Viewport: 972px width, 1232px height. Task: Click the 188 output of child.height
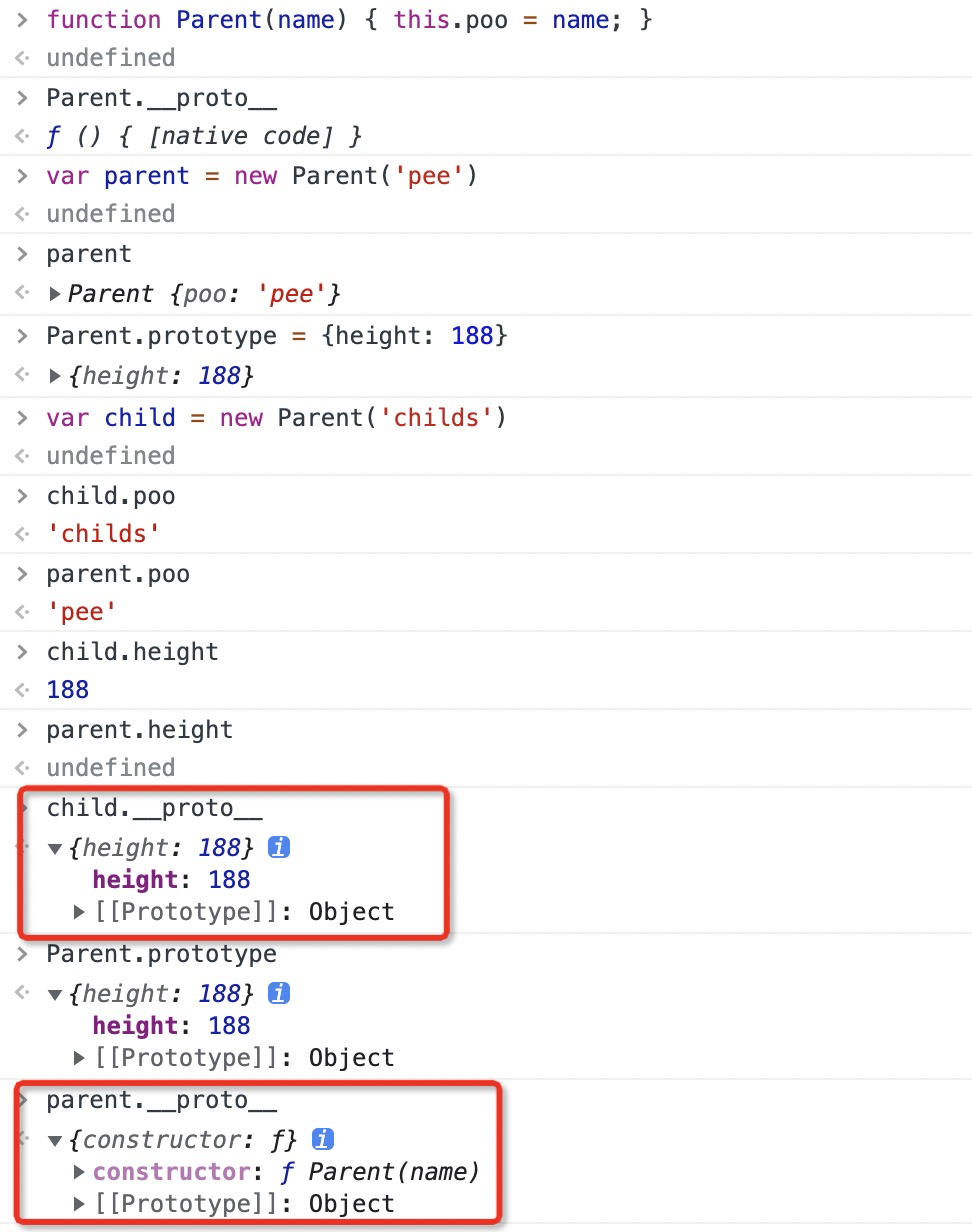(x=68, y=689)
